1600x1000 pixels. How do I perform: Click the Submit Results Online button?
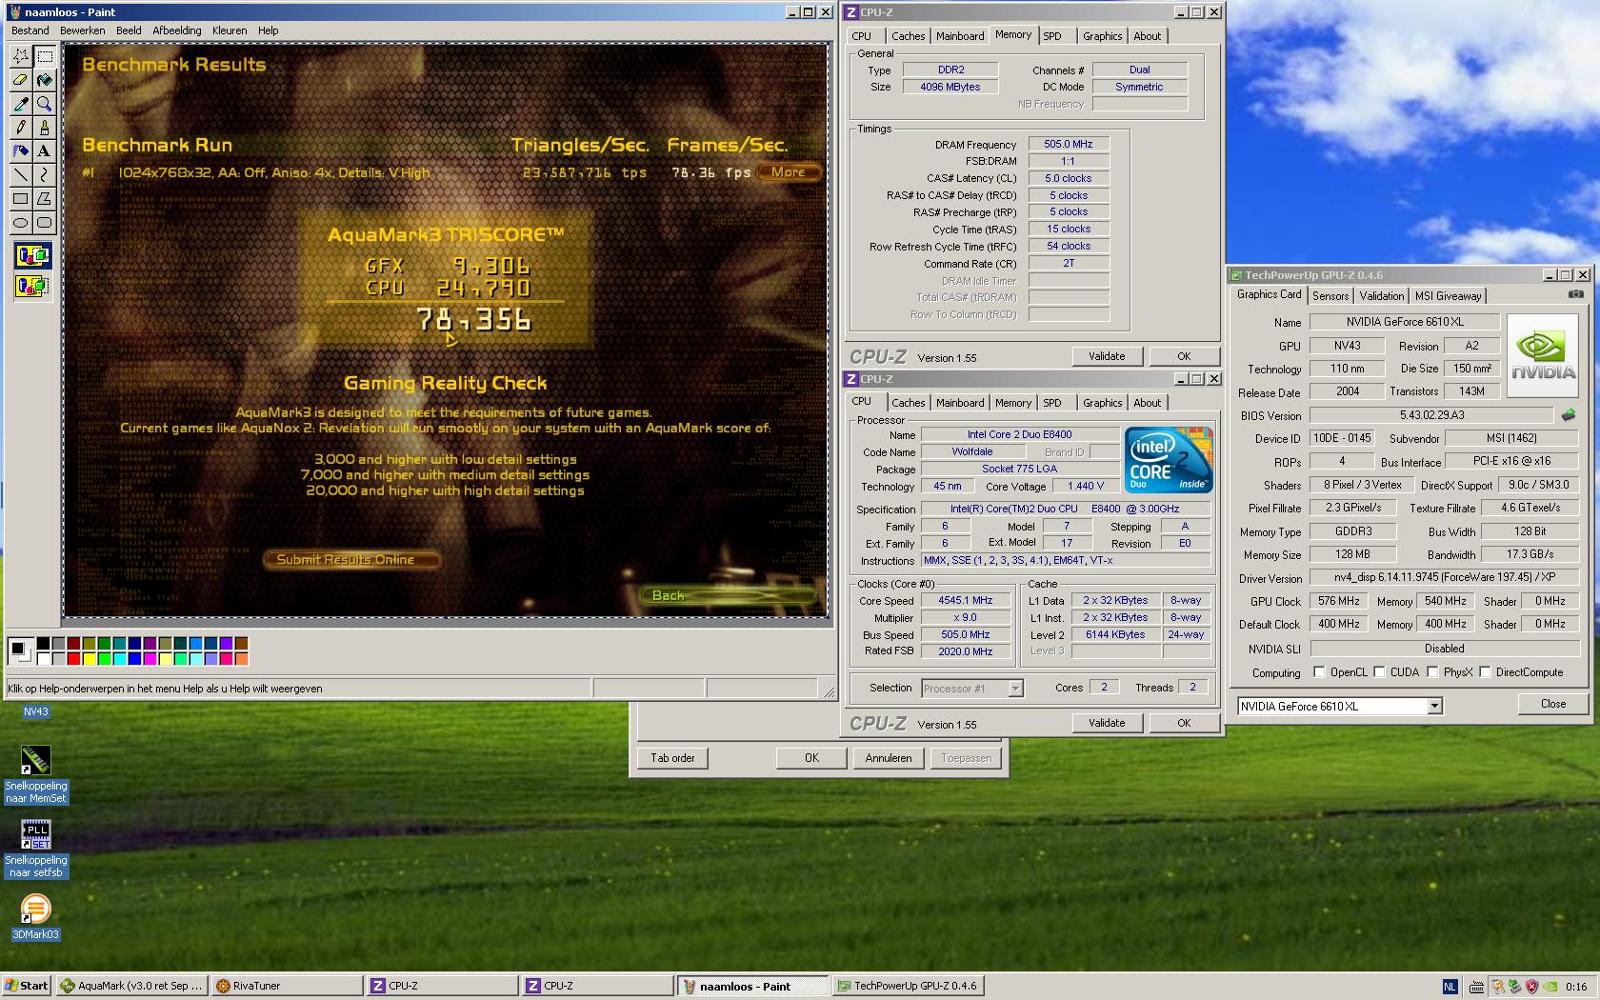click(x=353, y=559)
